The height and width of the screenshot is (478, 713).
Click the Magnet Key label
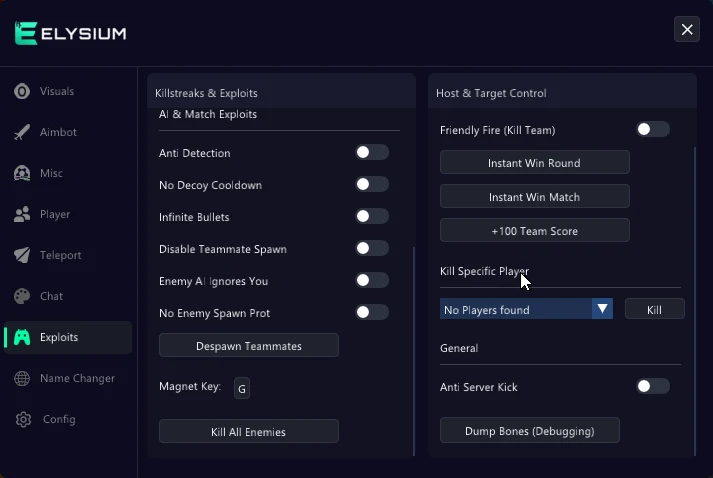pos(190,387)
